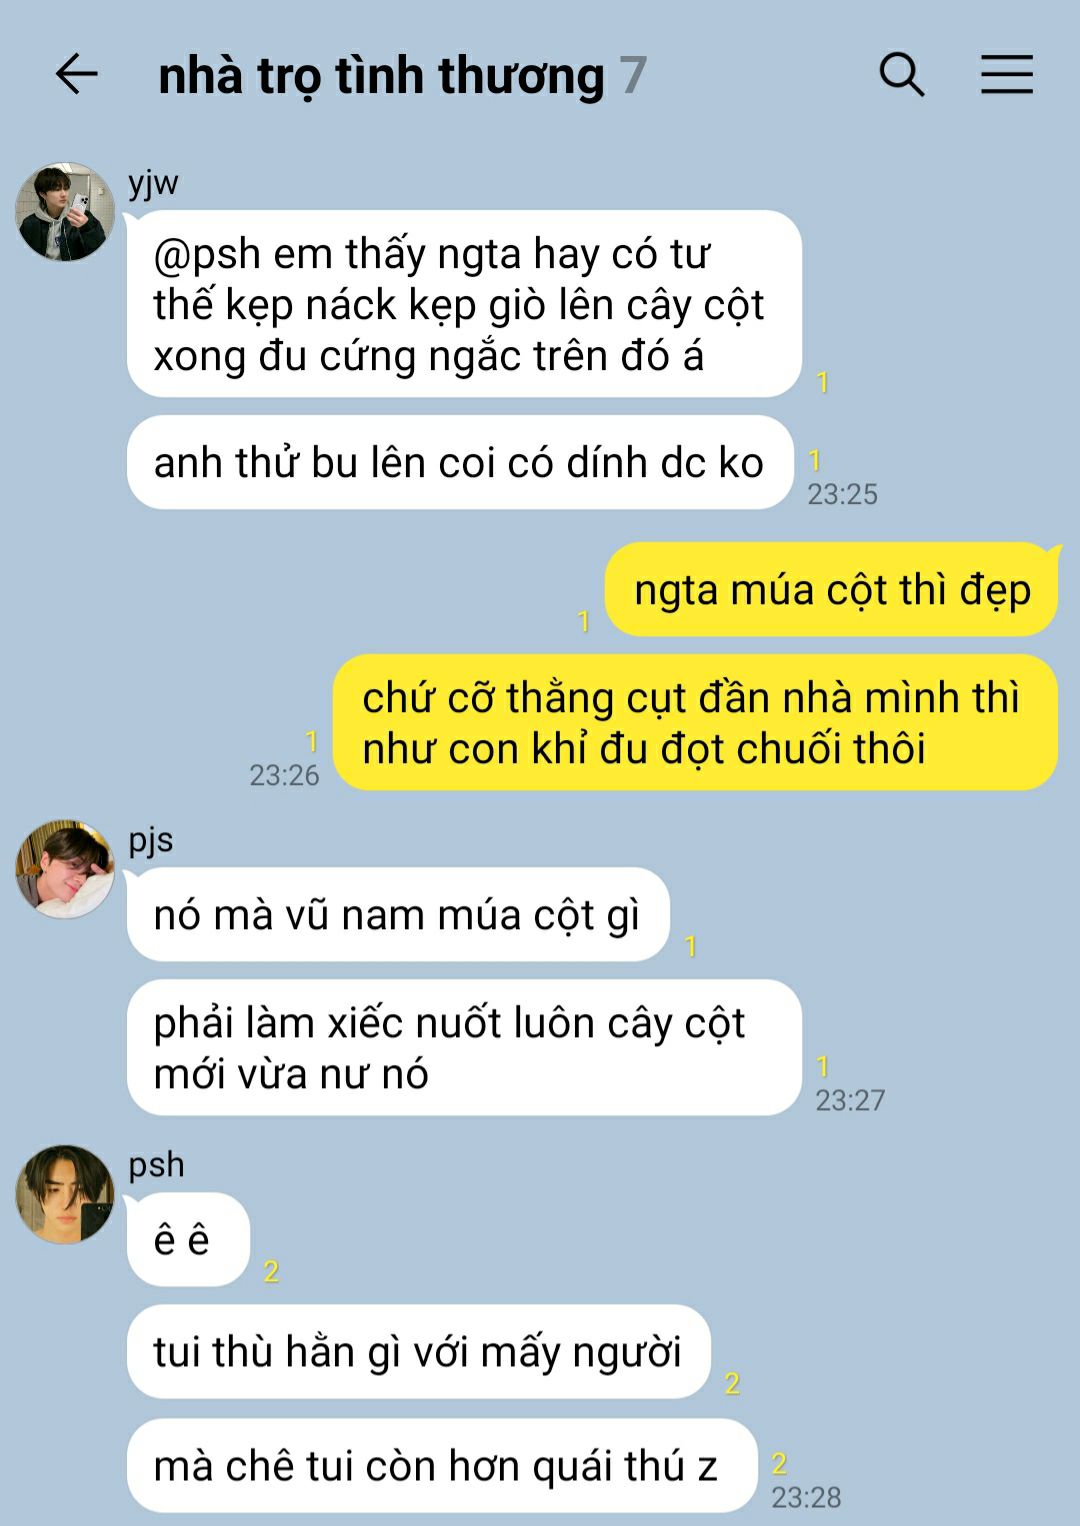Tap the chat title nhà trọ tình thương
The height and width of the screenshot is (1526, 1080).
(x=381, y=77)
